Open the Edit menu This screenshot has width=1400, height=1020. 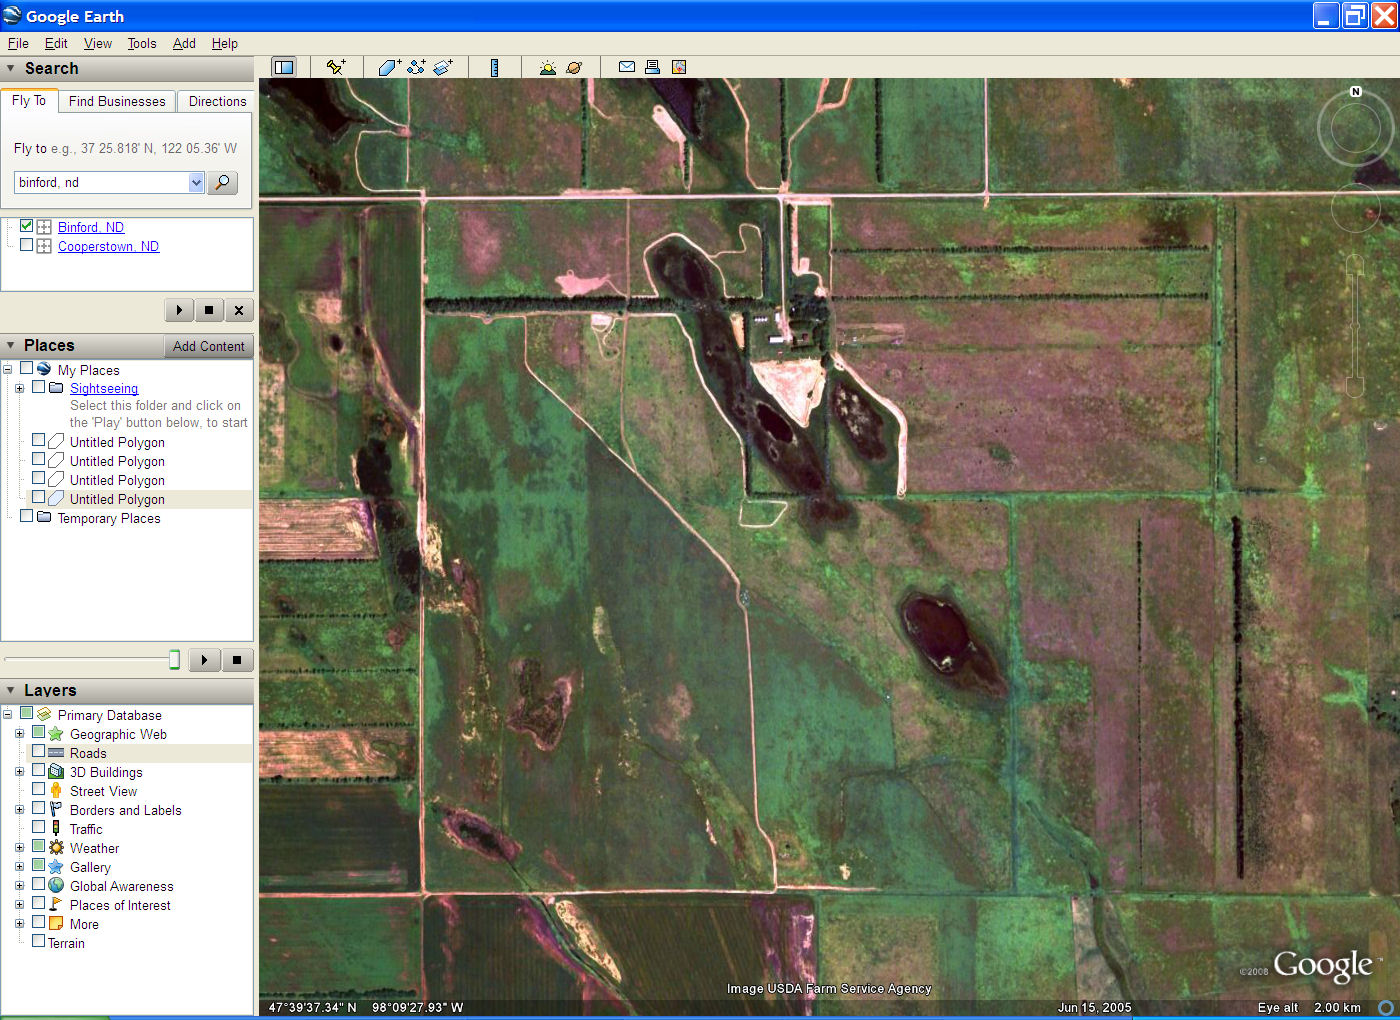click(x=56, y=43)
